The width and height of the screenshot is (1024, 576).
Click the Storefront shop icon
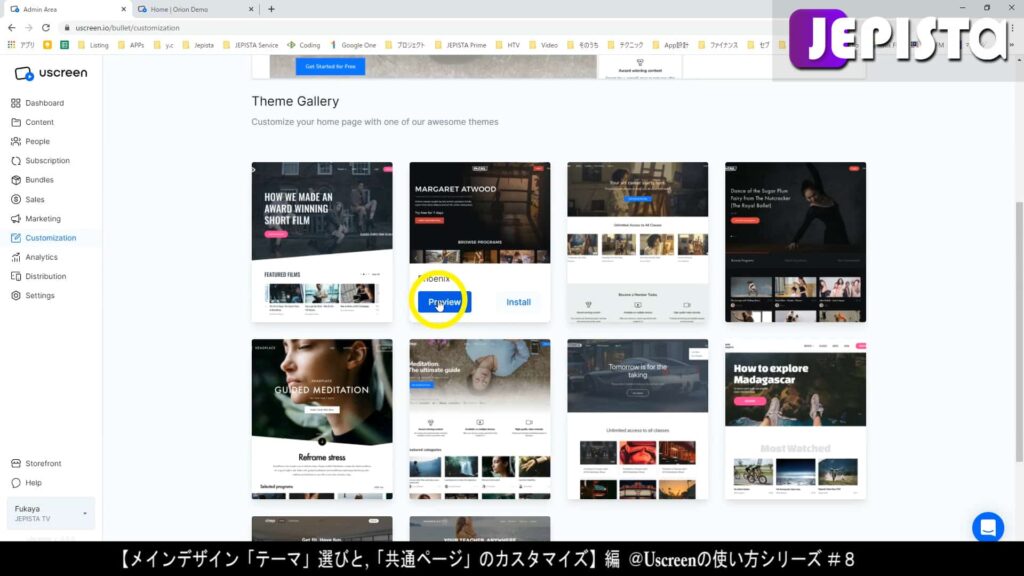click(x=16, y=463)
